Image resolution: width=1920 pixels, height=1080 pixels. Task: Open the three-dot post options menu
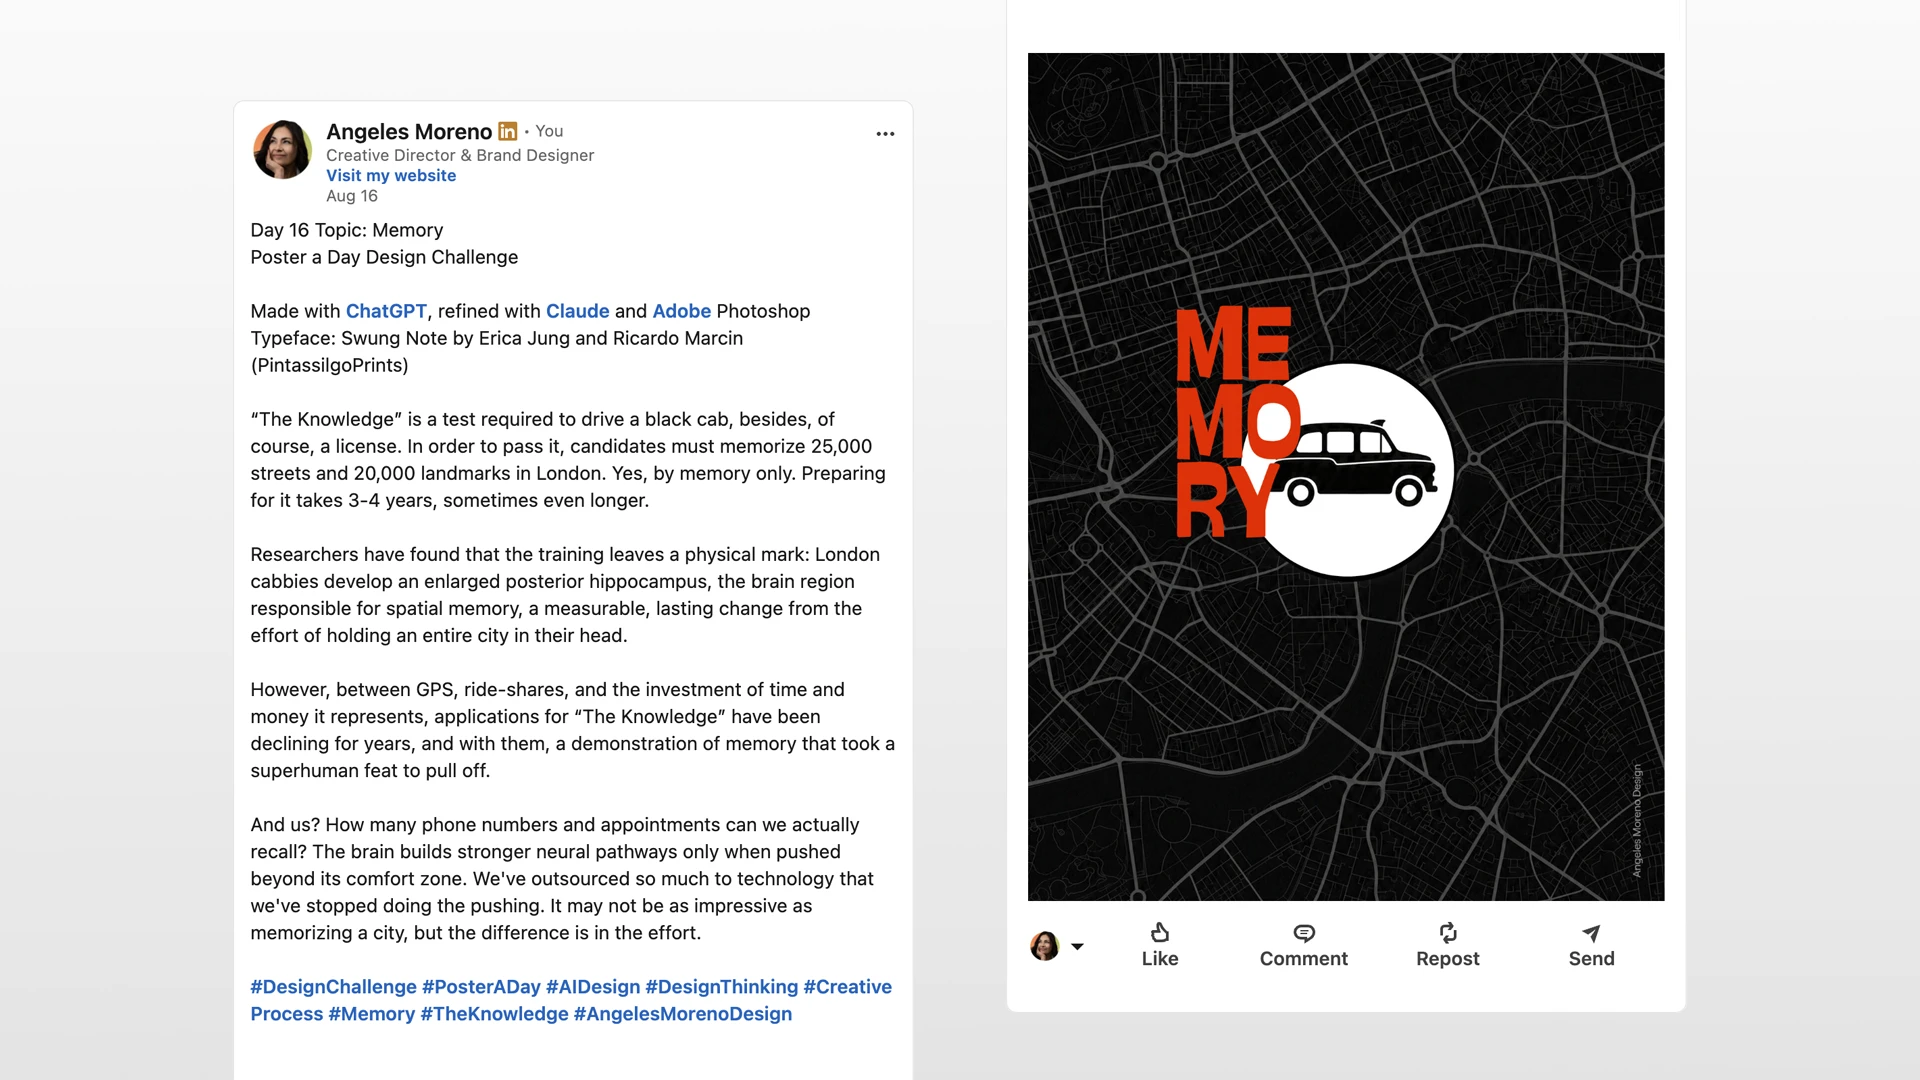pos(885,134)
